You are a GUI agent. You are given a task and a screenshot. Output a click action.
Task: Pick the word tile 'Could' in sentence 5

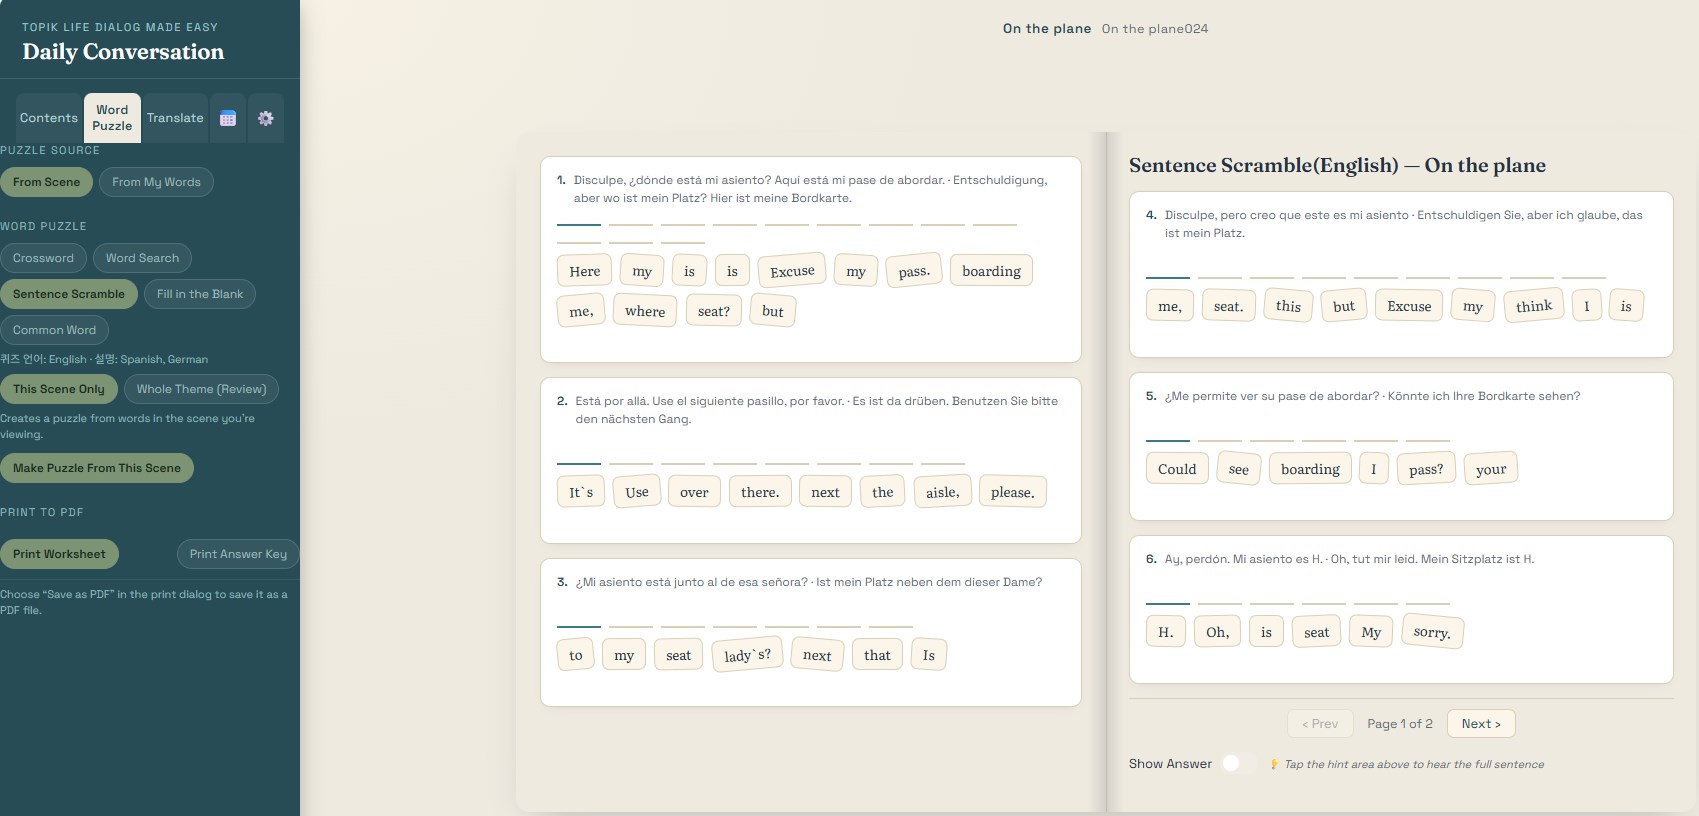(1177, 469)
